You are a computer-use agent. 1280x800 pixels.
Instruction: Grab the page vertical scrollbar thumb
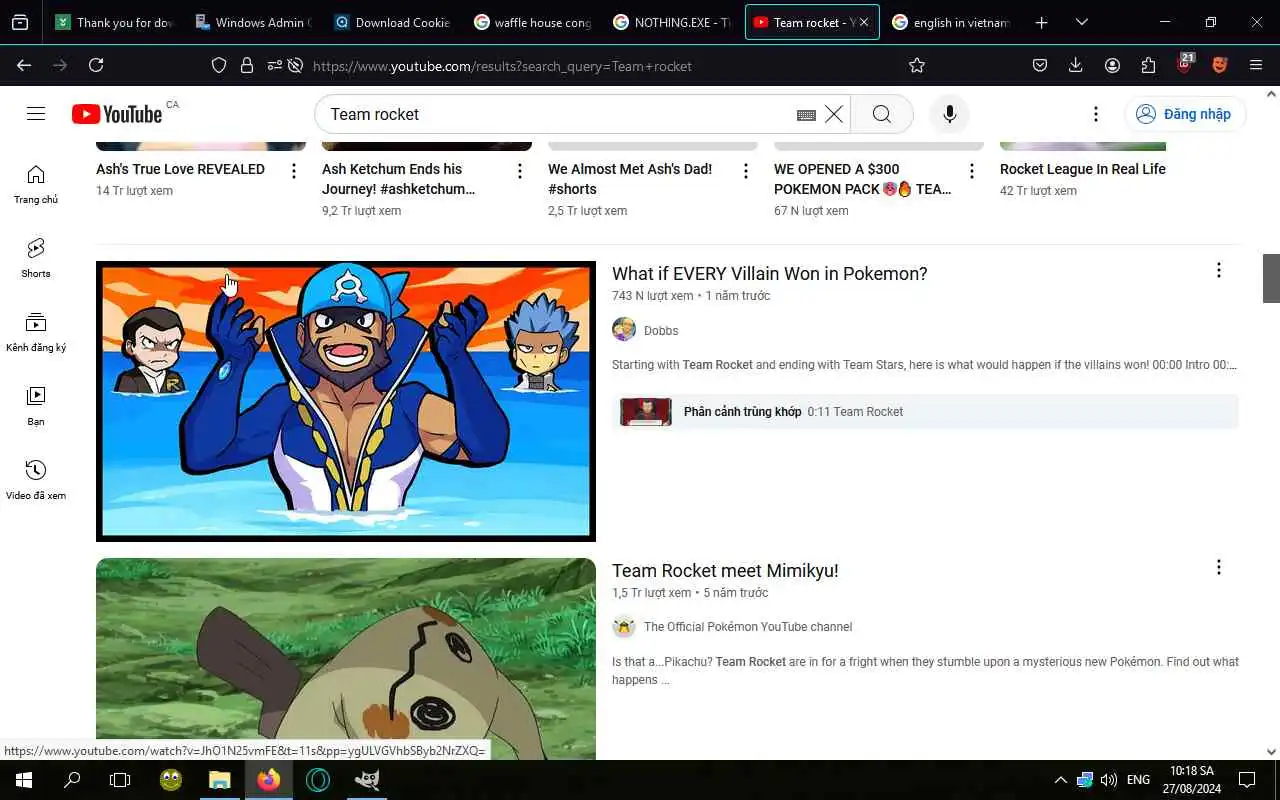point(1271,278)
